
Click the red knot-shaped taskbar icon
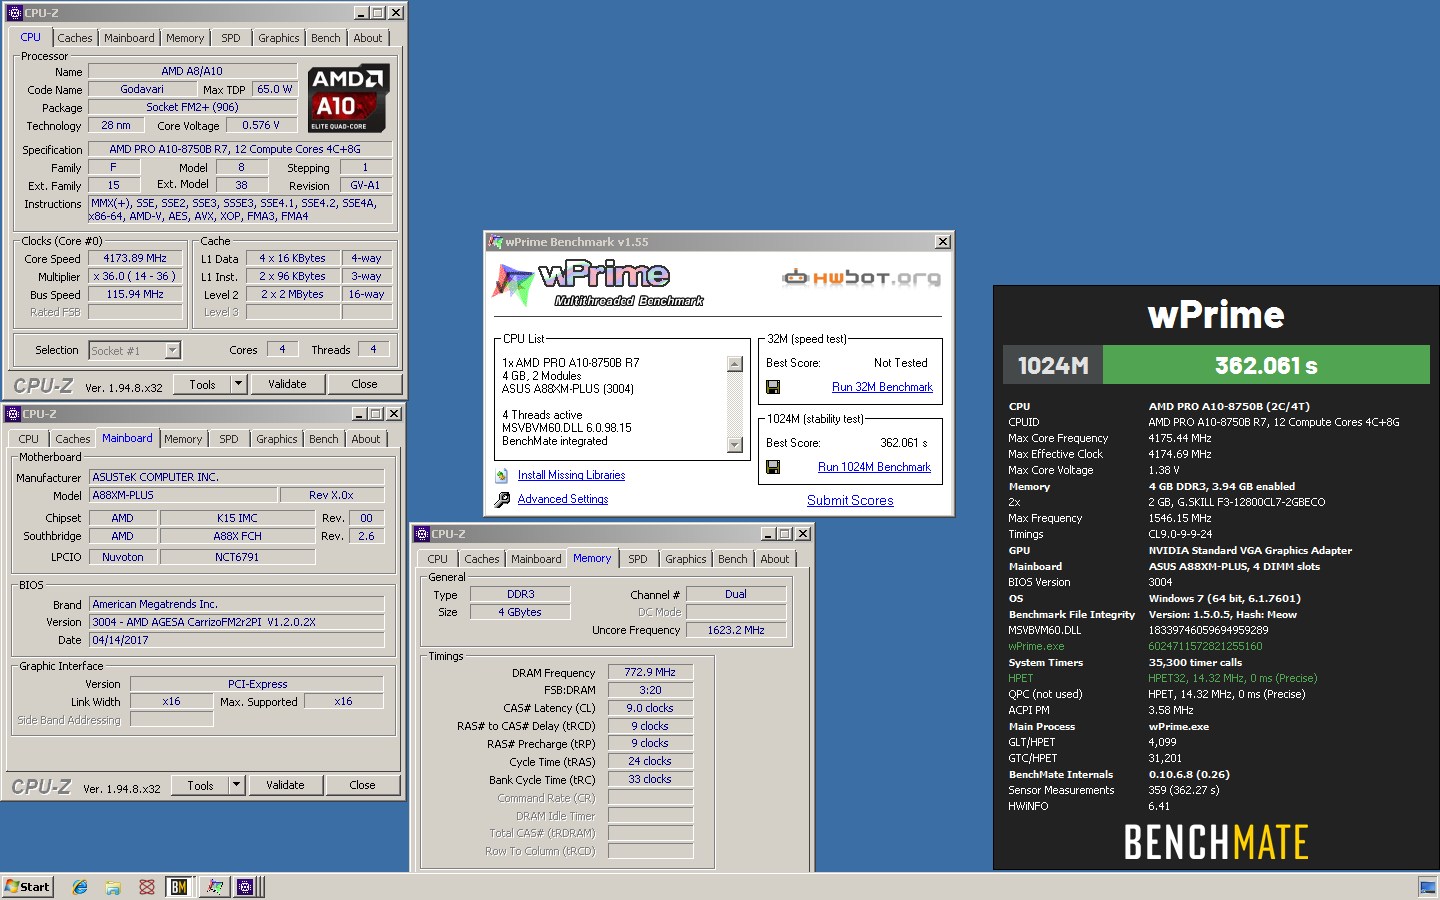click(147, 887)
